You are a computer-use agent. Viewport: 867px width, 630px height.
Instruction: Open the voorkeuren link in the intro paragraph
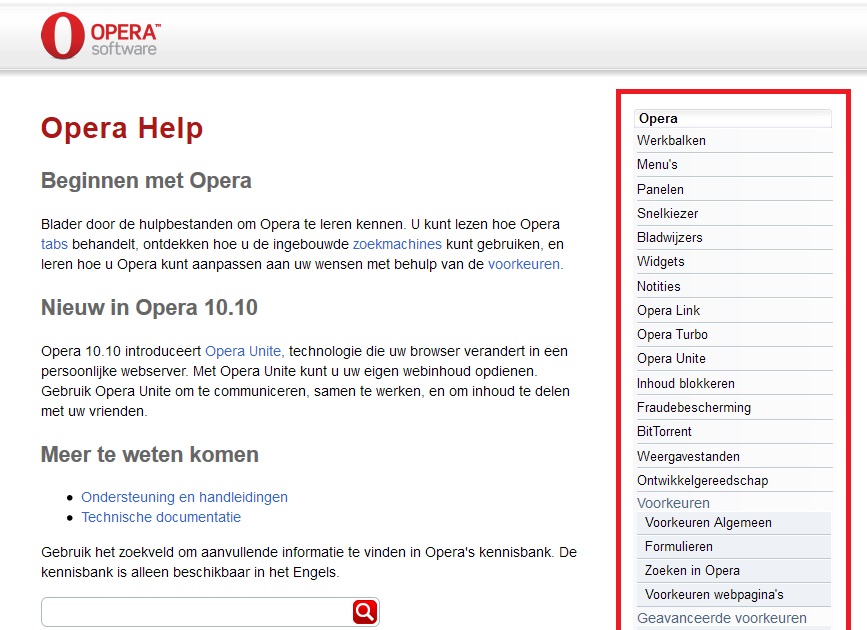524,264
